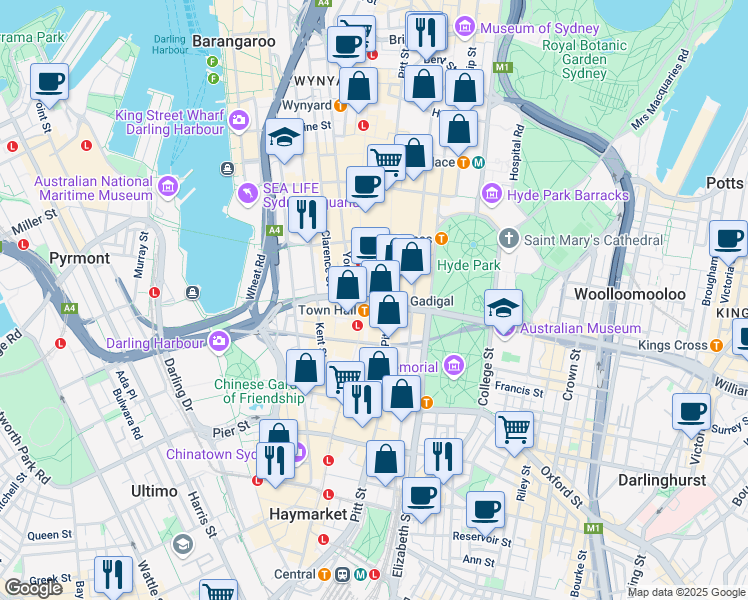Select the A4 road badge near Pyrmont
The height and width of the screenshot is (600, 748).
tap(70, 308)
